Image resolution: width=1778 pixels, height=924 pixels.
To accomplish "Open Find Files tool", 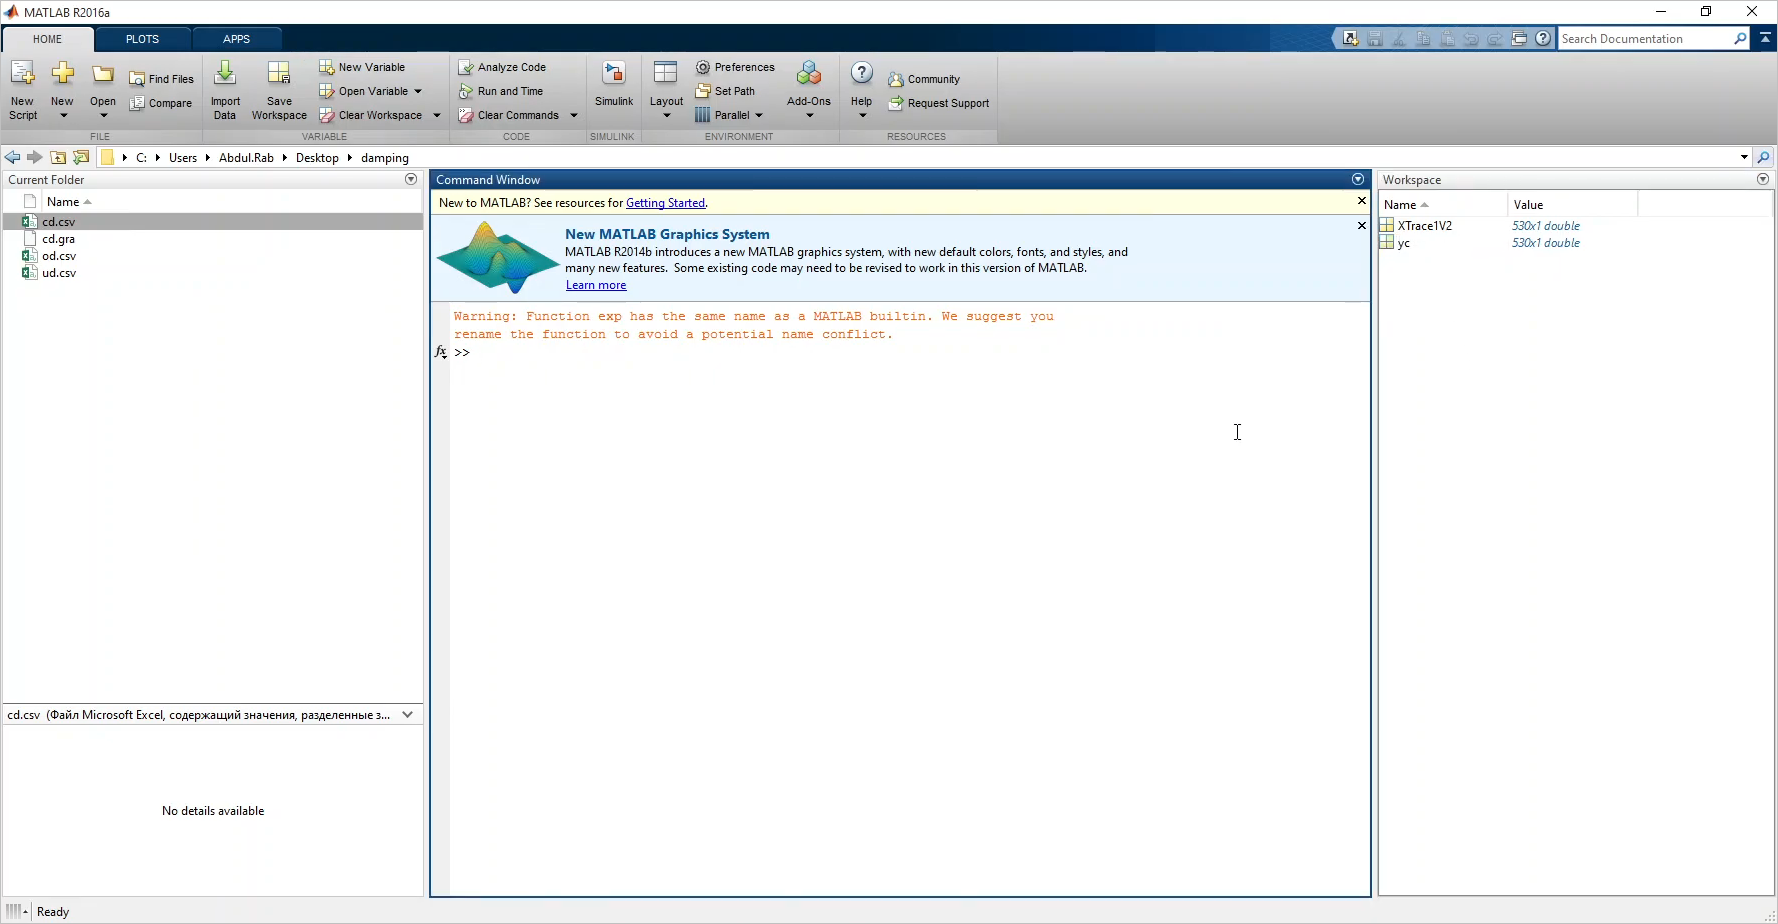I will pyautogui.click(x=161, y=79).
